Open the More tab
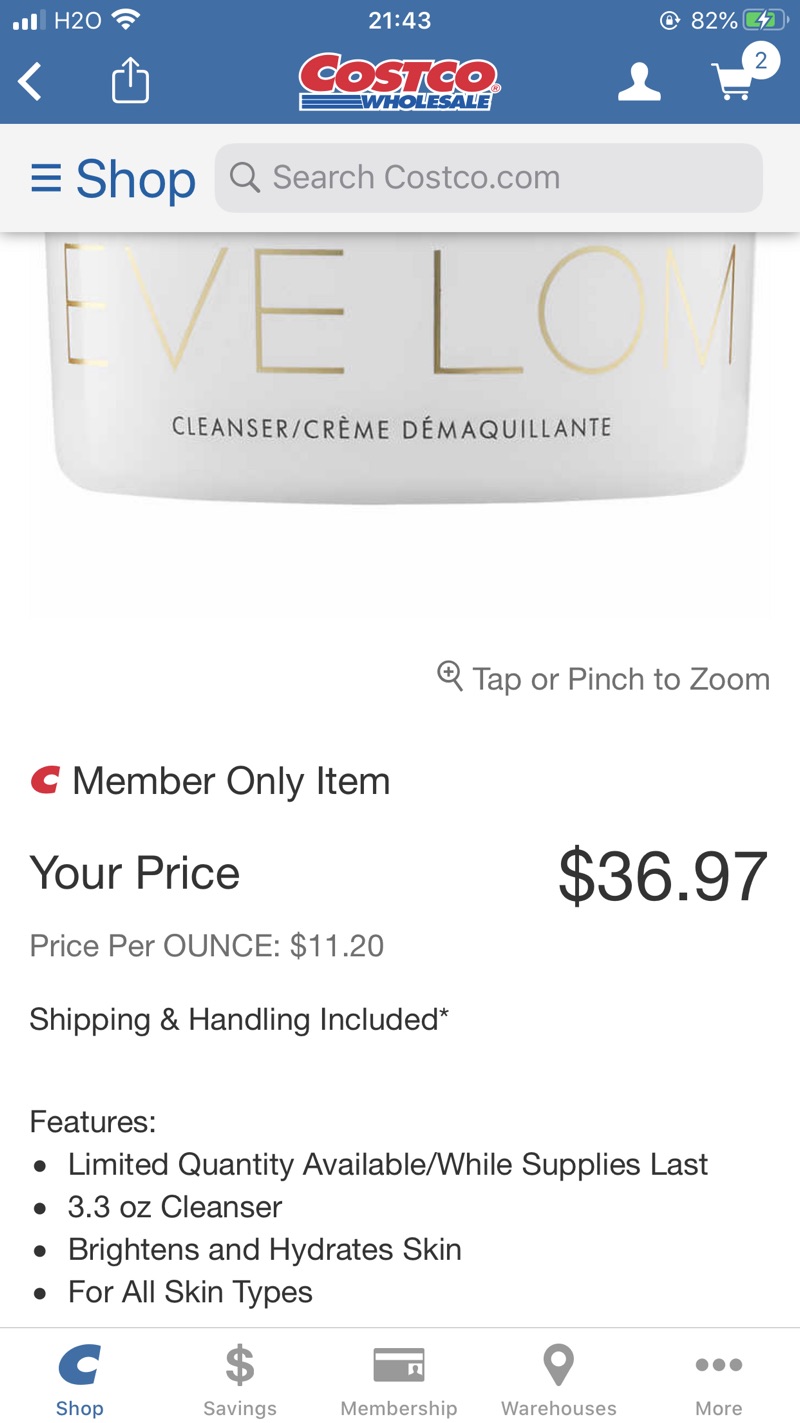The height and width of the screenshot is (1423, 800). [718, 1380]
